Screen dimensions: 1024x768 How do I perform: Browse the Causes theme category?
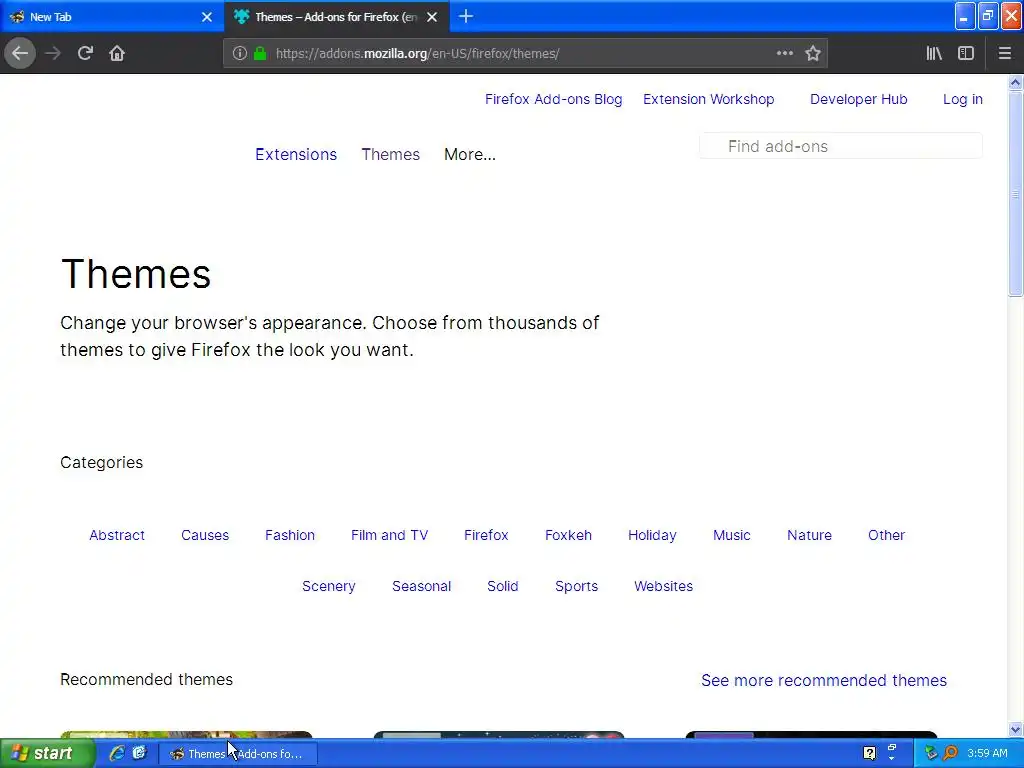pyautogui.click(x=205, y=535)
